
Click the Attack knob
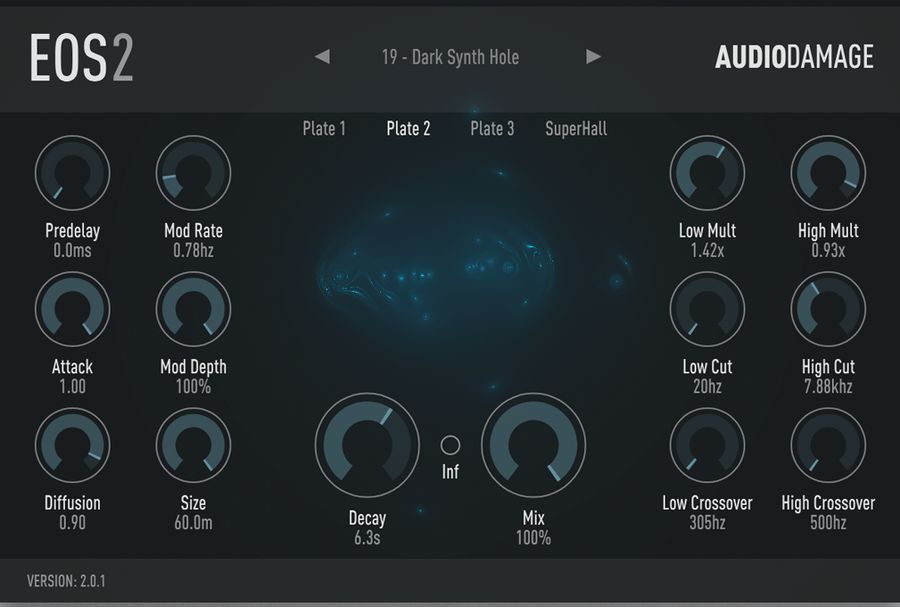pos(71,309)
